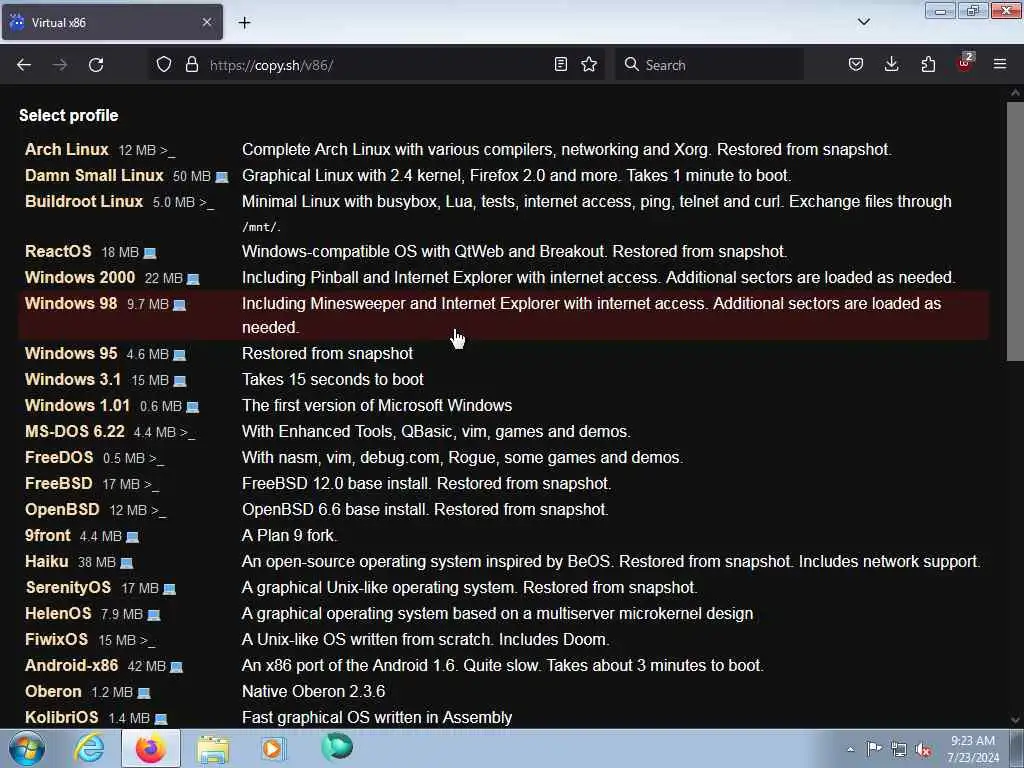
Task: Launch Internet Explorer from the taskbar
Action: (89, 748)
